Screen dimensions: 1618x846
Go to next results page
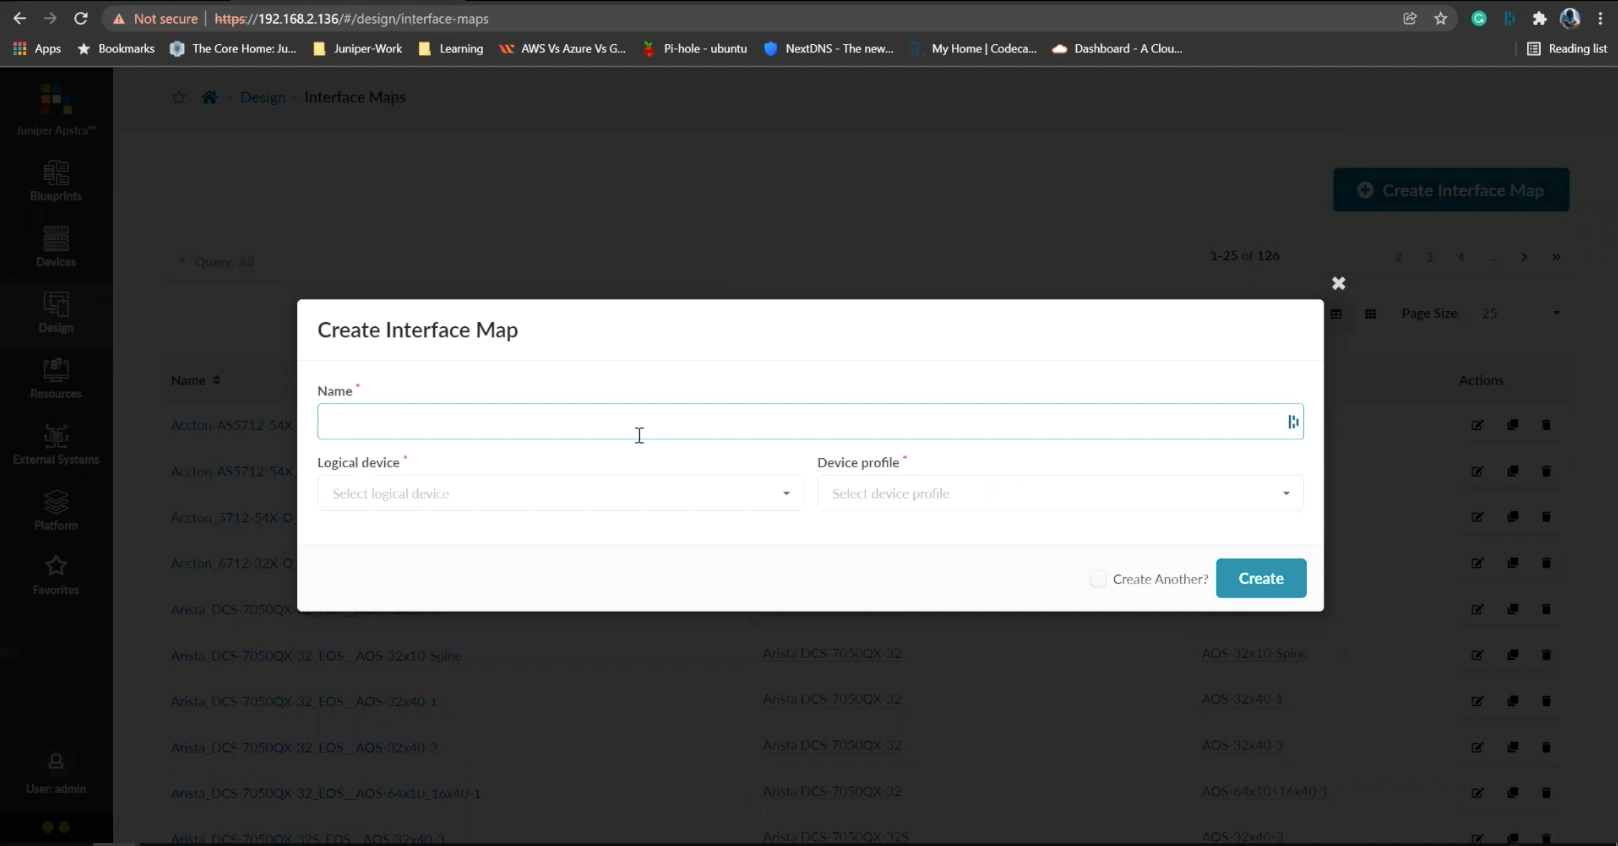tap(1524, 257)
